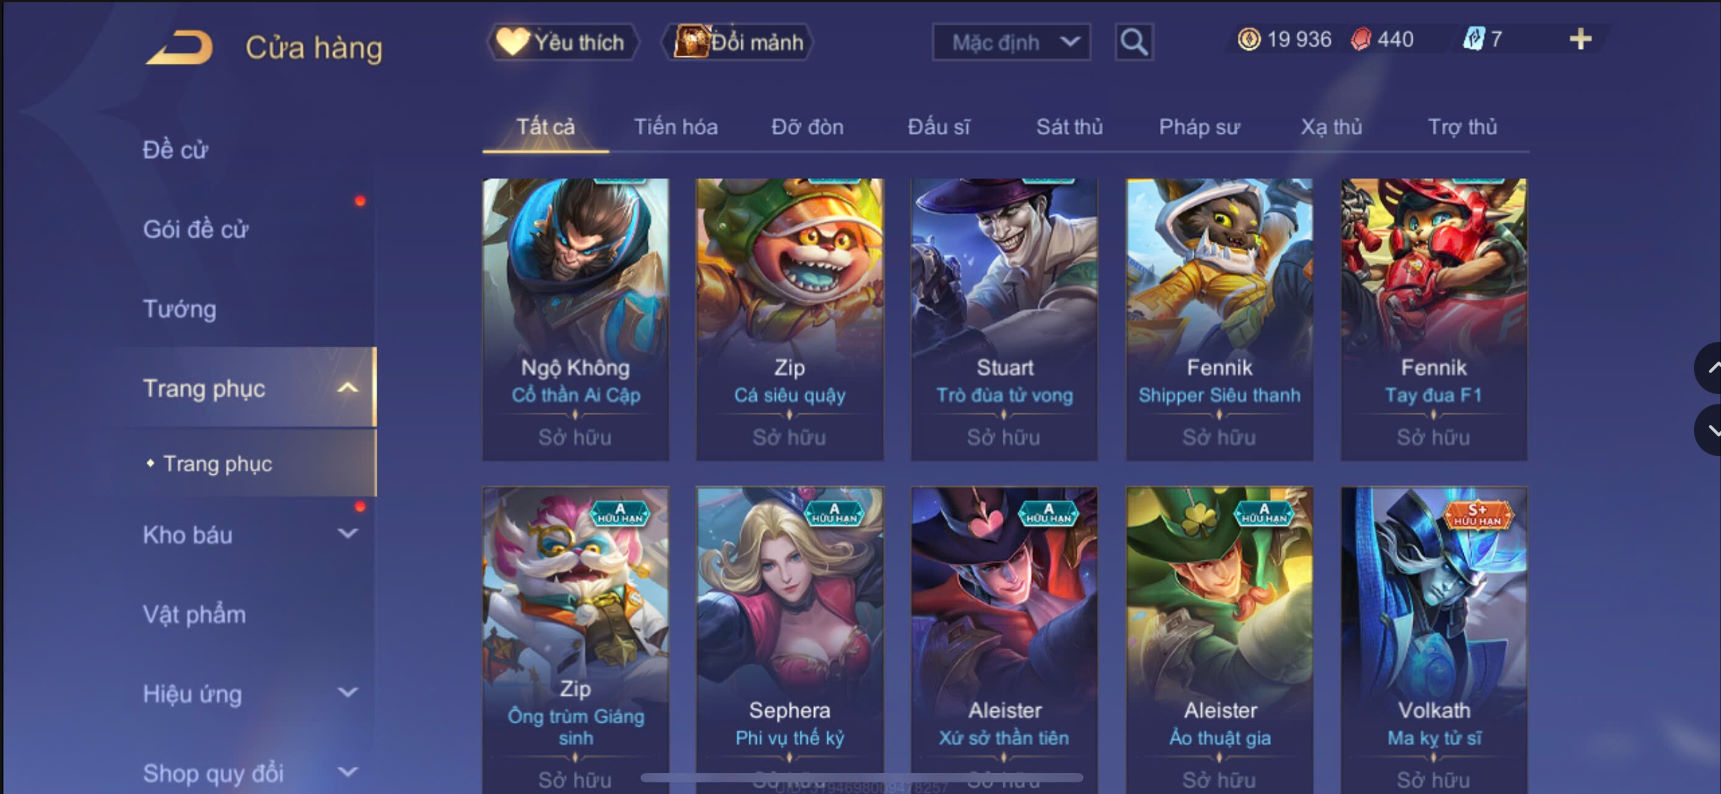Click the heart icon on Yêu thích
1721x794 pixels.
(512, 41)
